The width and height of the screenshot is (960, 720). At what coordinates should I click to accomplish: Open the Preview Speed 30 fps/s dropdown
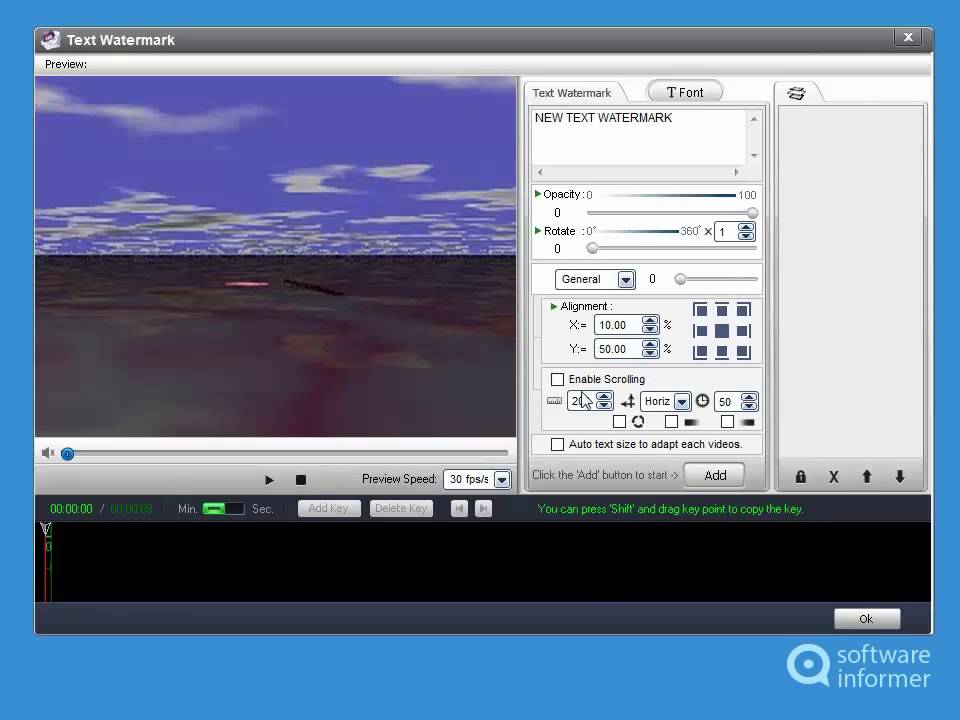[x=502, y=479]
